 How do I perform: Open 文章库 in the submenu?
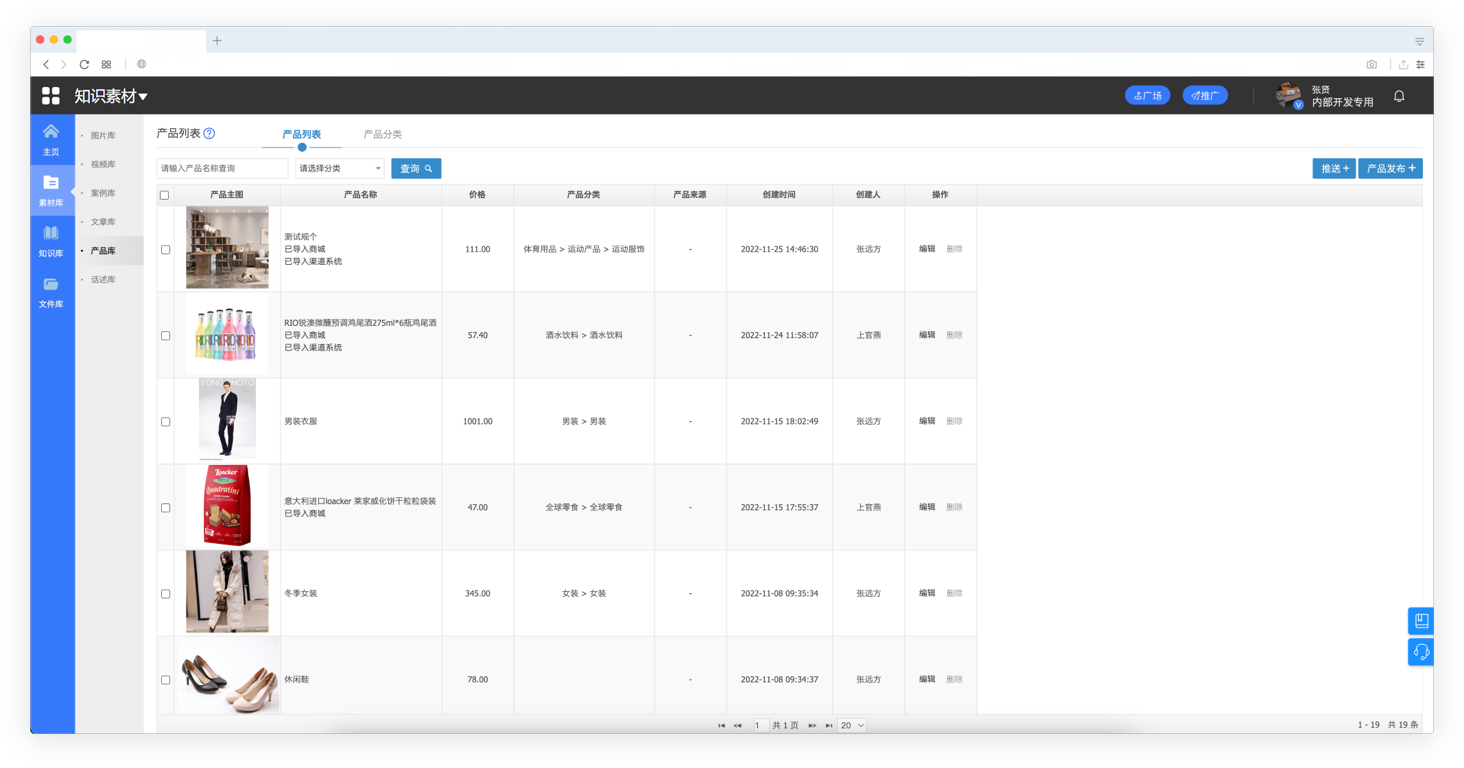coord(103,222)
